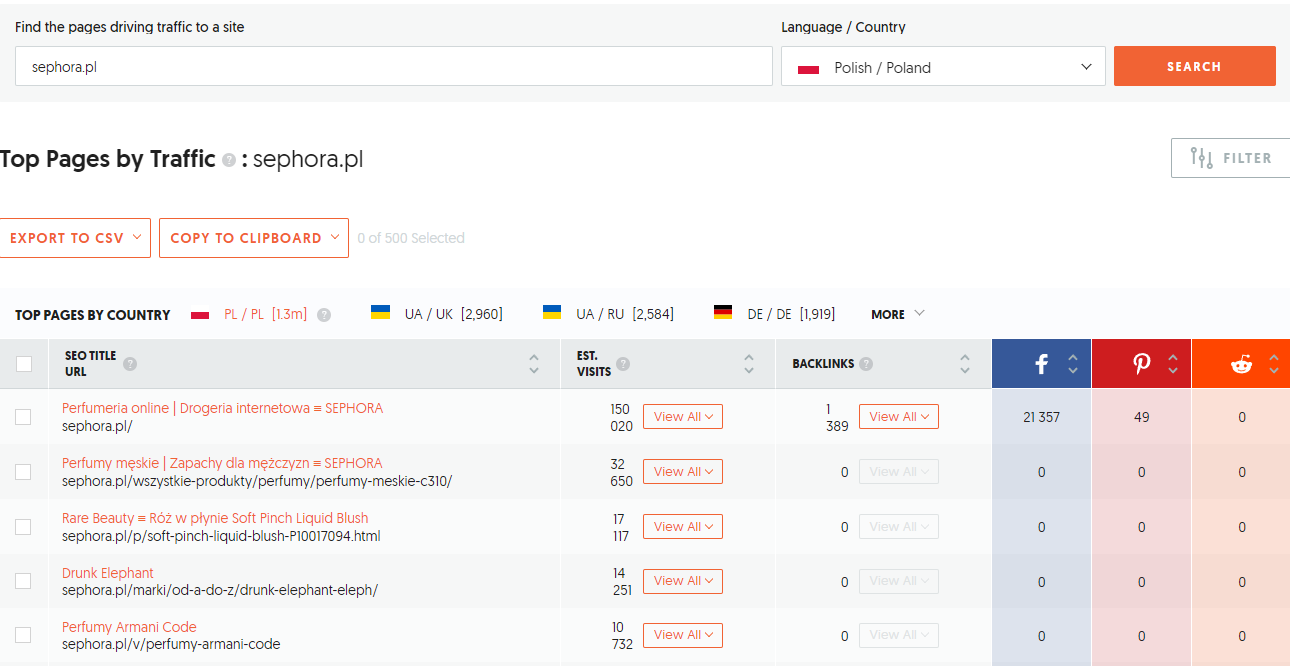The width and height of the screenshot is (1290, 666).
Task: Select checkbox for Perfumy Armani Code row
Action: click(23, 635)
